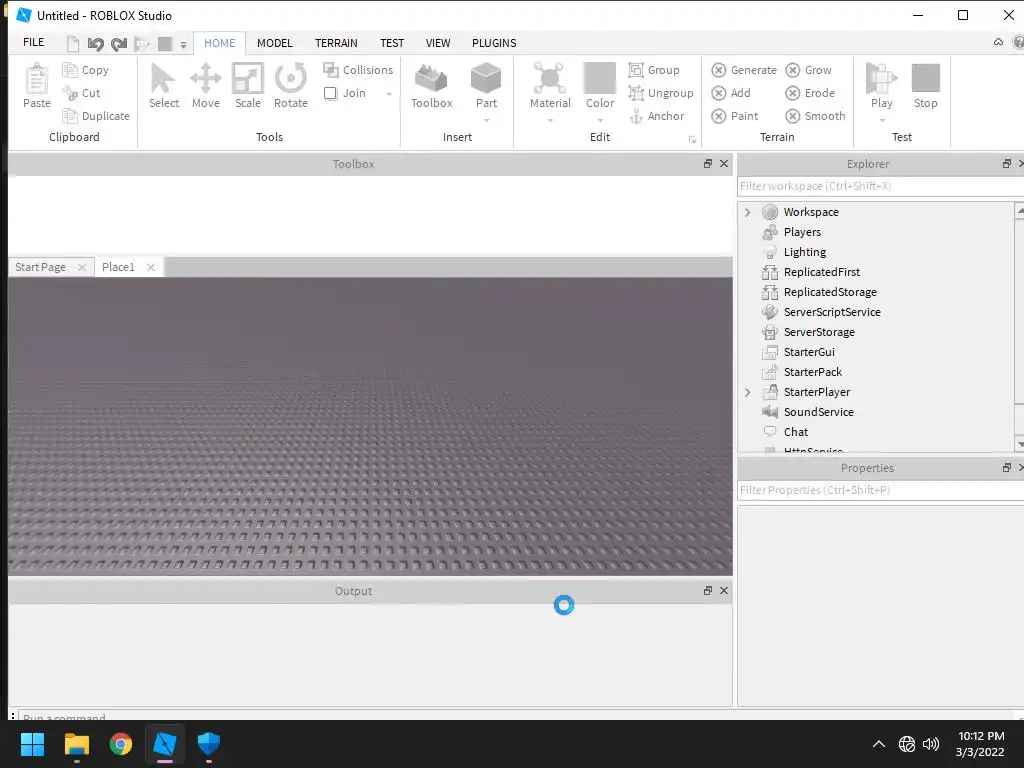Open the Toolbox from the ribbon
Viewport: 1024px width, 768px height.
pyautogui.click(x=431, y=86)
